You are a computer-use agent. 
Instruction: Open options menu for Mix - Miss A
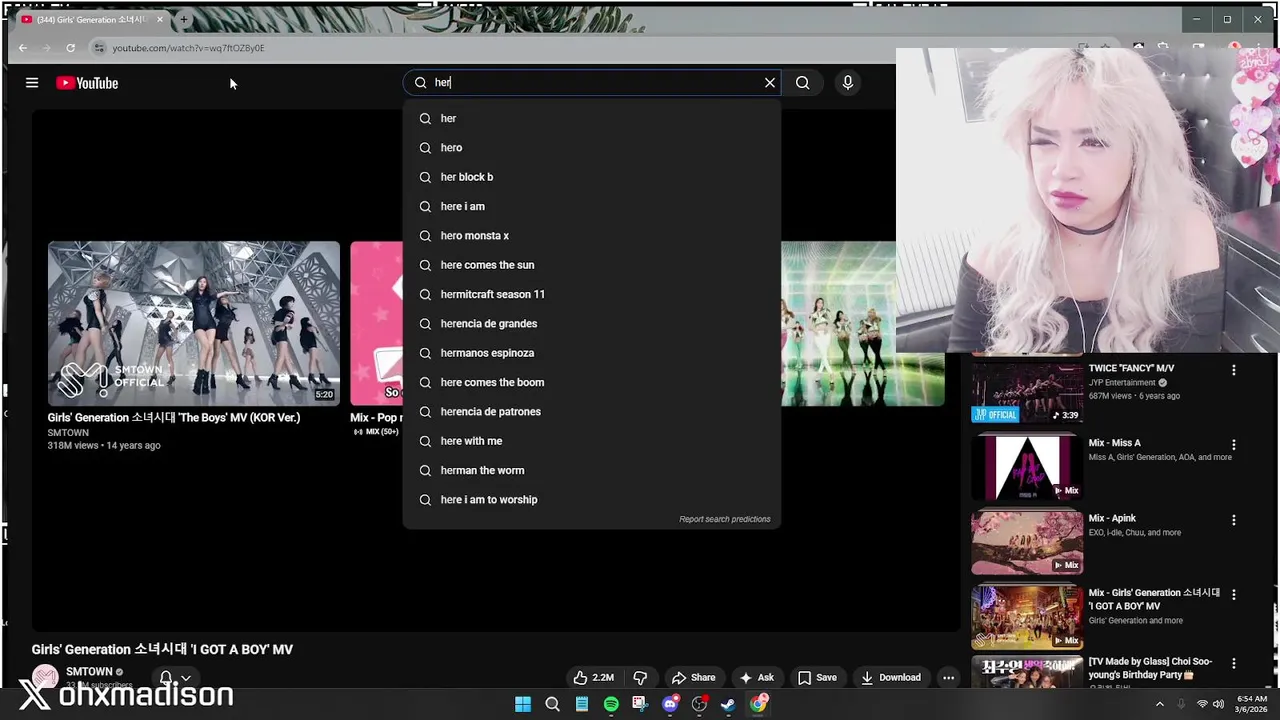click(x=1233, y=445)
